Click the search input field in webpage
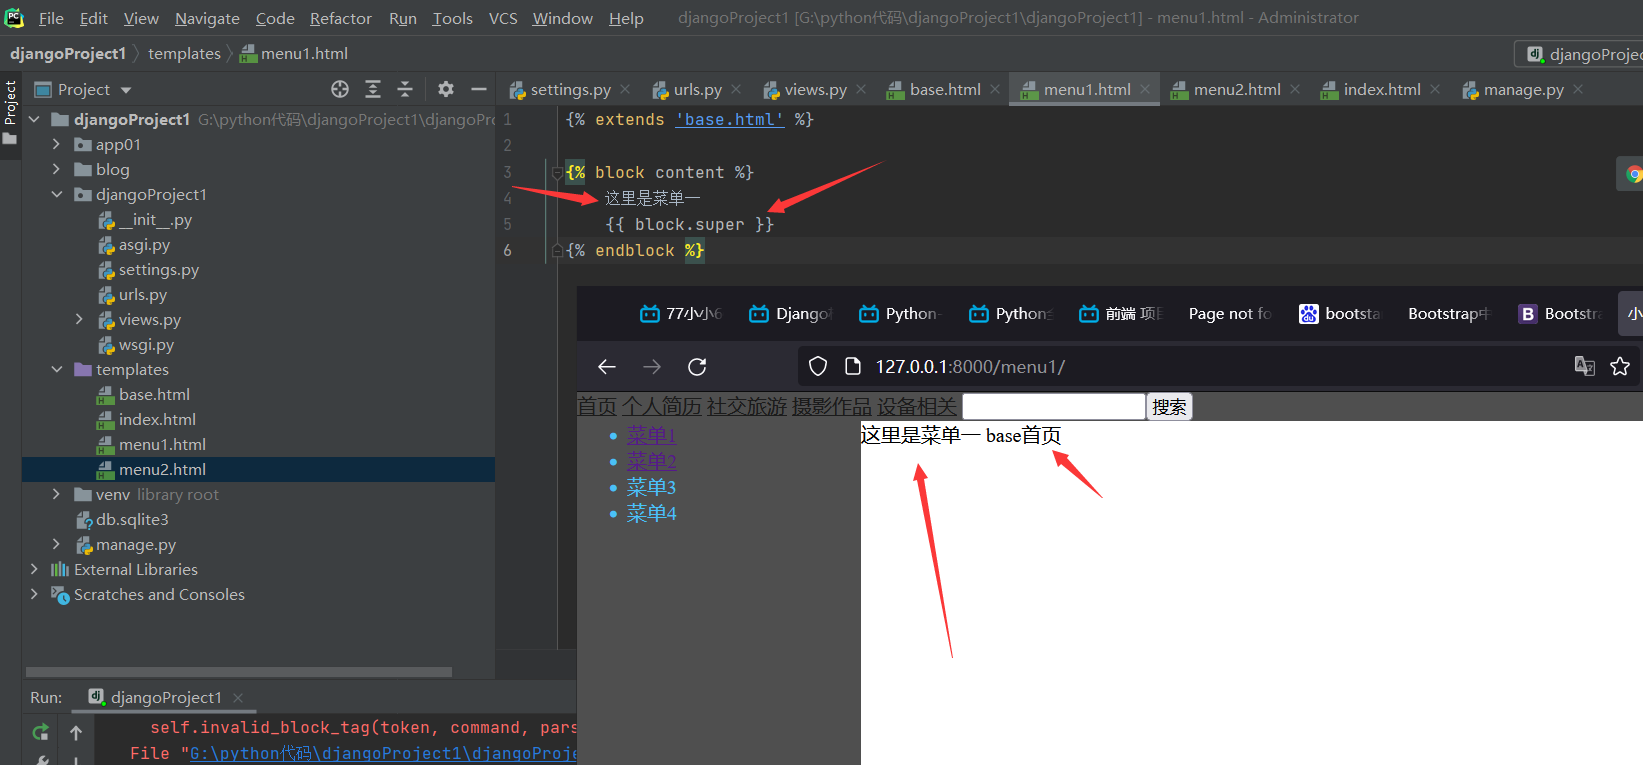Screen dimensions: 1643x765 tap(1054, 407)
